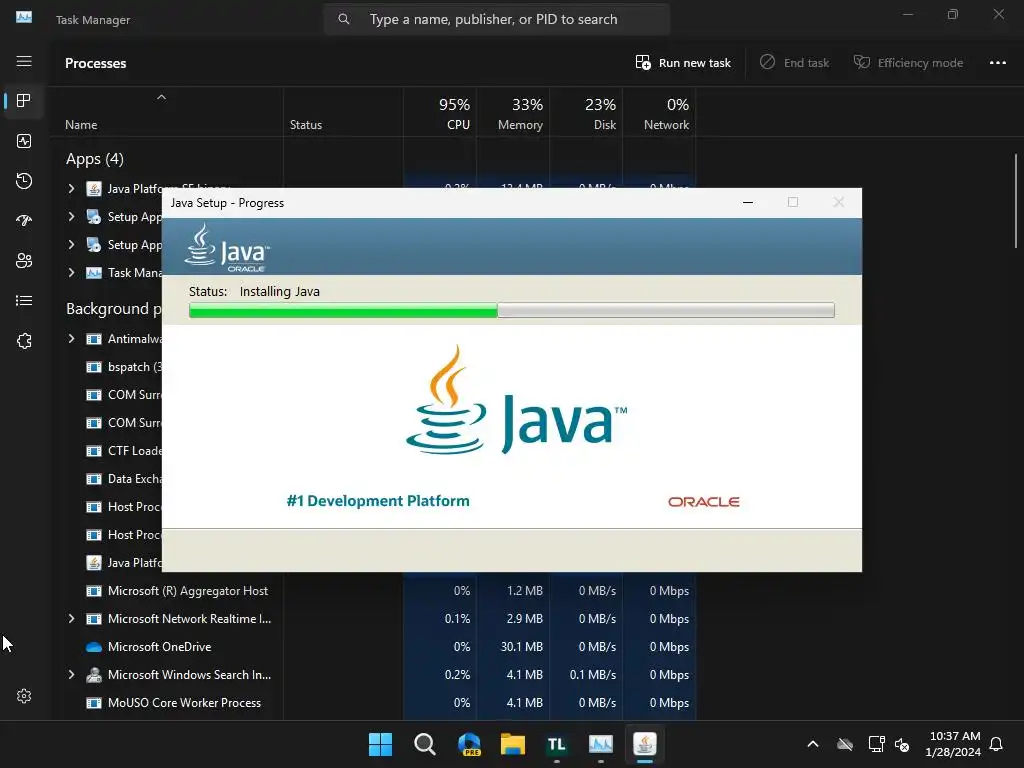Click the muted volume tray icon
This screenshot has height=768, width=1024.
pyautogui.click(x=902, y=744)
